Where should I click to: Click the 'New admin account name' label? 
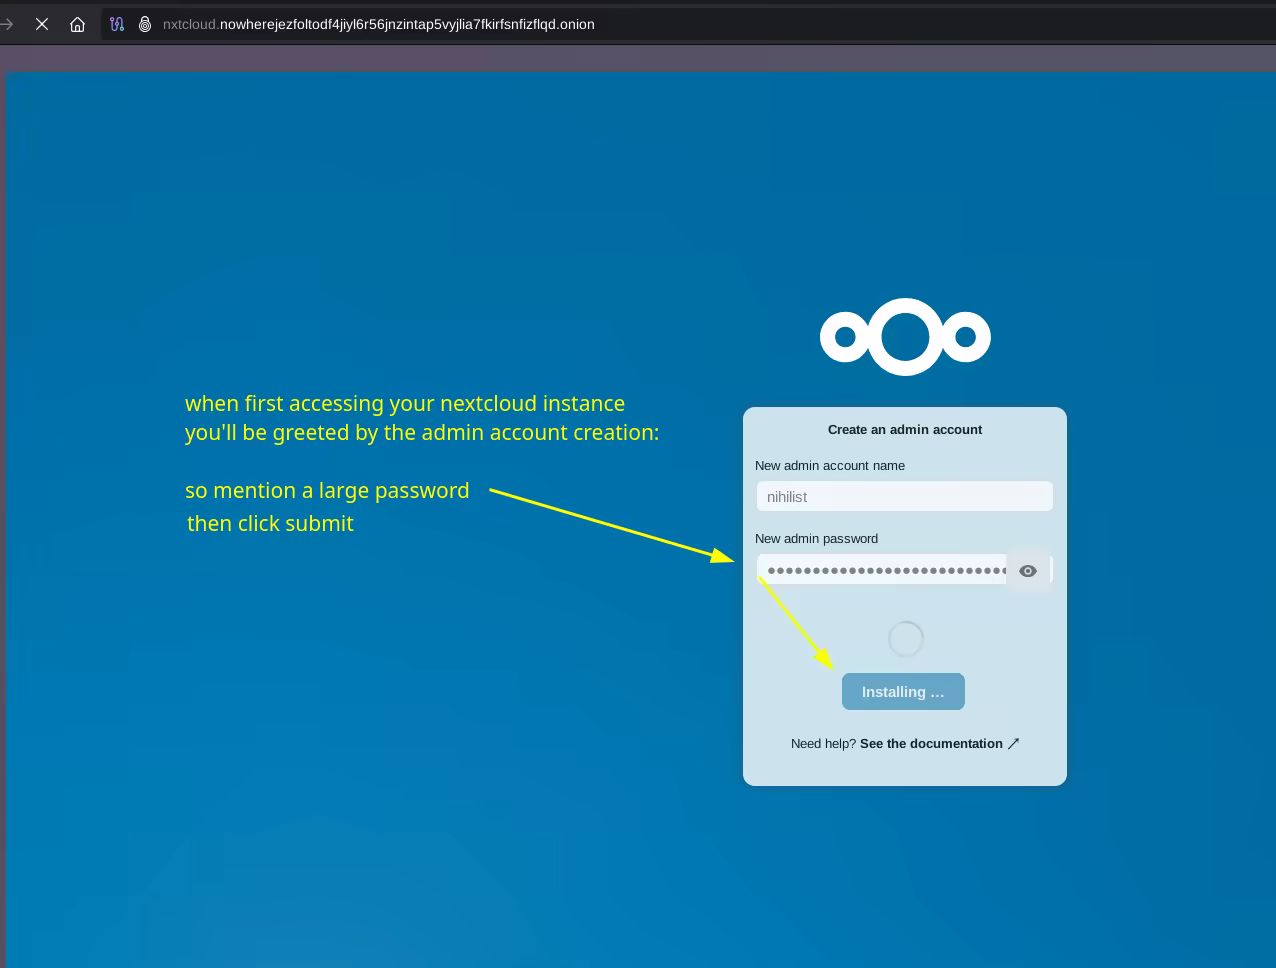[829, 466]
